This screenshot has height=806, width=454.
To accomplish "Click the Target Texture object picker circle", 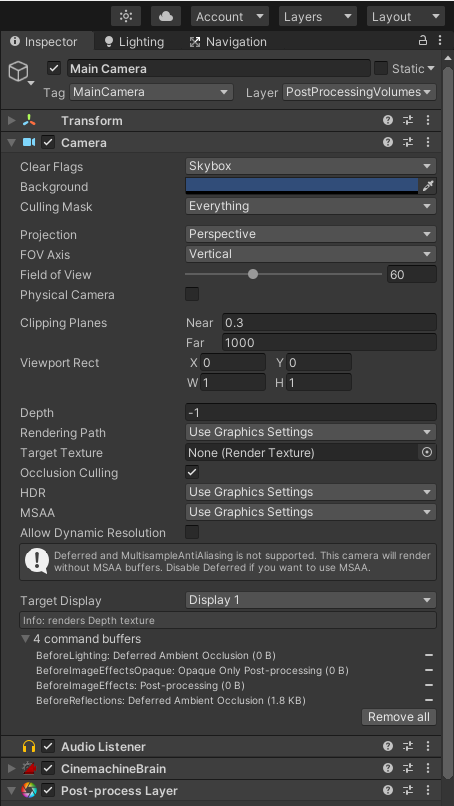I will 427,452.
